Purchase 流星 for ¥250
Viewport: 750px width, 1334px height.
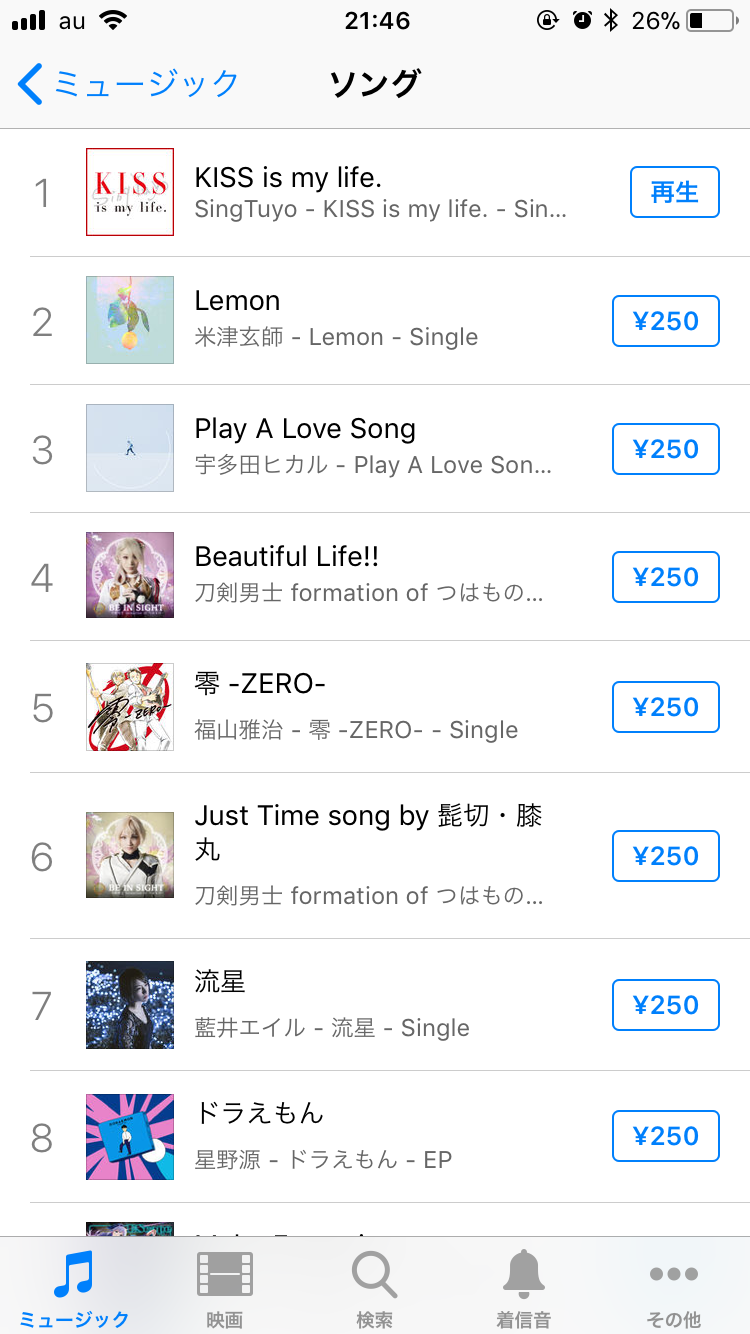tap(665, 1005)
